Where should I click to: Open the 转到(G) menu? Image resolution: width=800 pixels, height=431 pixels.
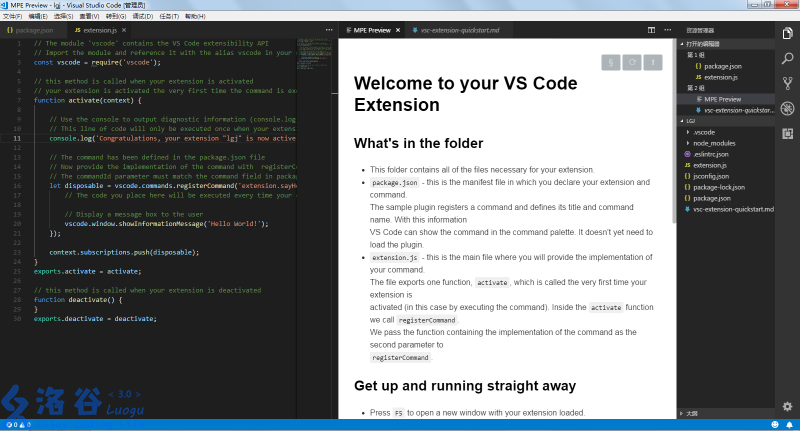(116, 16)
